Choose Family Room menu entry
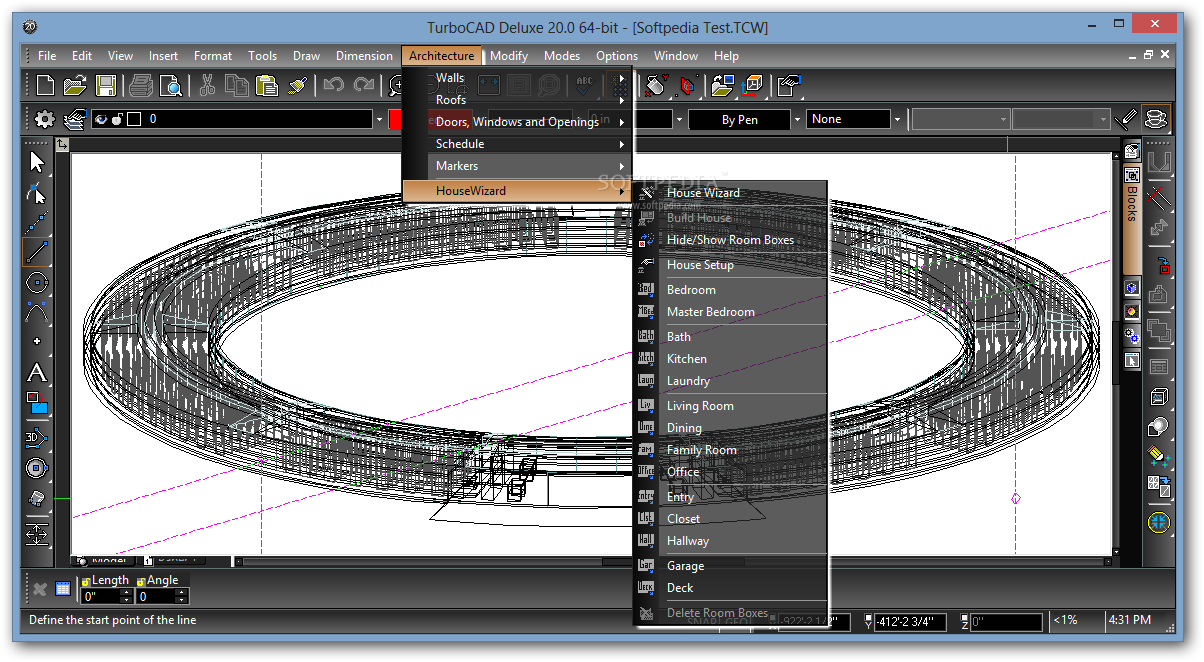Image resolution: width=1204 pixels, height=662 pixels. pyautogui.click(x=731, y=450)
